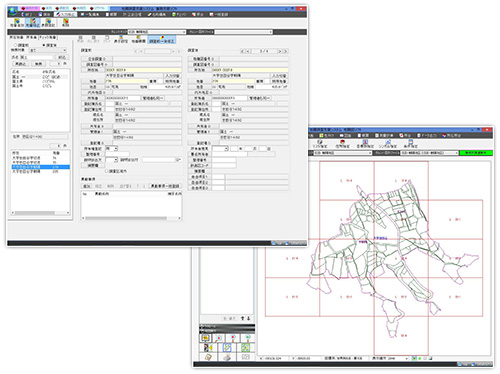Open the 保存 menu item on the front window's dark menu bar
The image size is (500, 374).
44,14
